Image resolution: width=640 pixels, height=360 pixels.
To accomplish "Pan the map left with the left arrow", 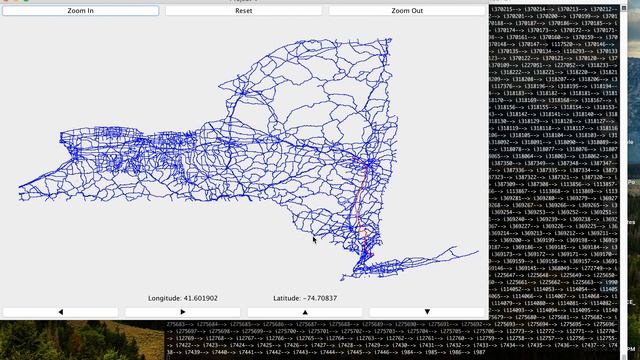I will pyautogui.click(x=61, y=312).
